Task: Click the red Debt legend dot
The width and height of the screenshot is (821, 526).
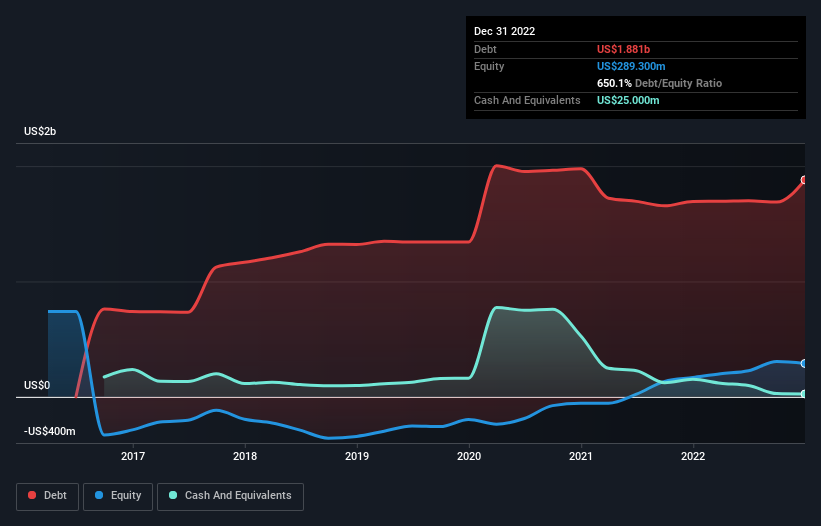Action: (x=32, y=495)
